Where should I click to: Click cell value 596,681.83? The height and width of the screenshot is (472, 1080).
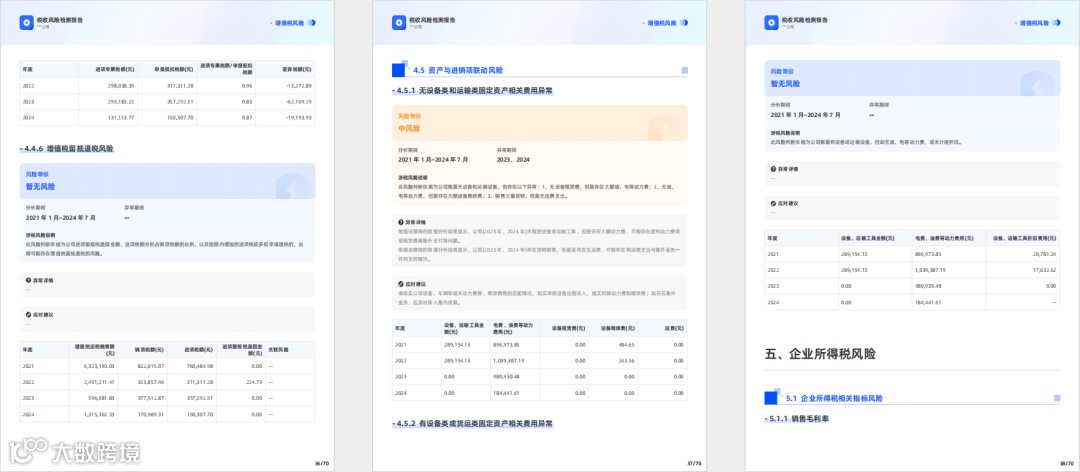[x=101, y=399]
